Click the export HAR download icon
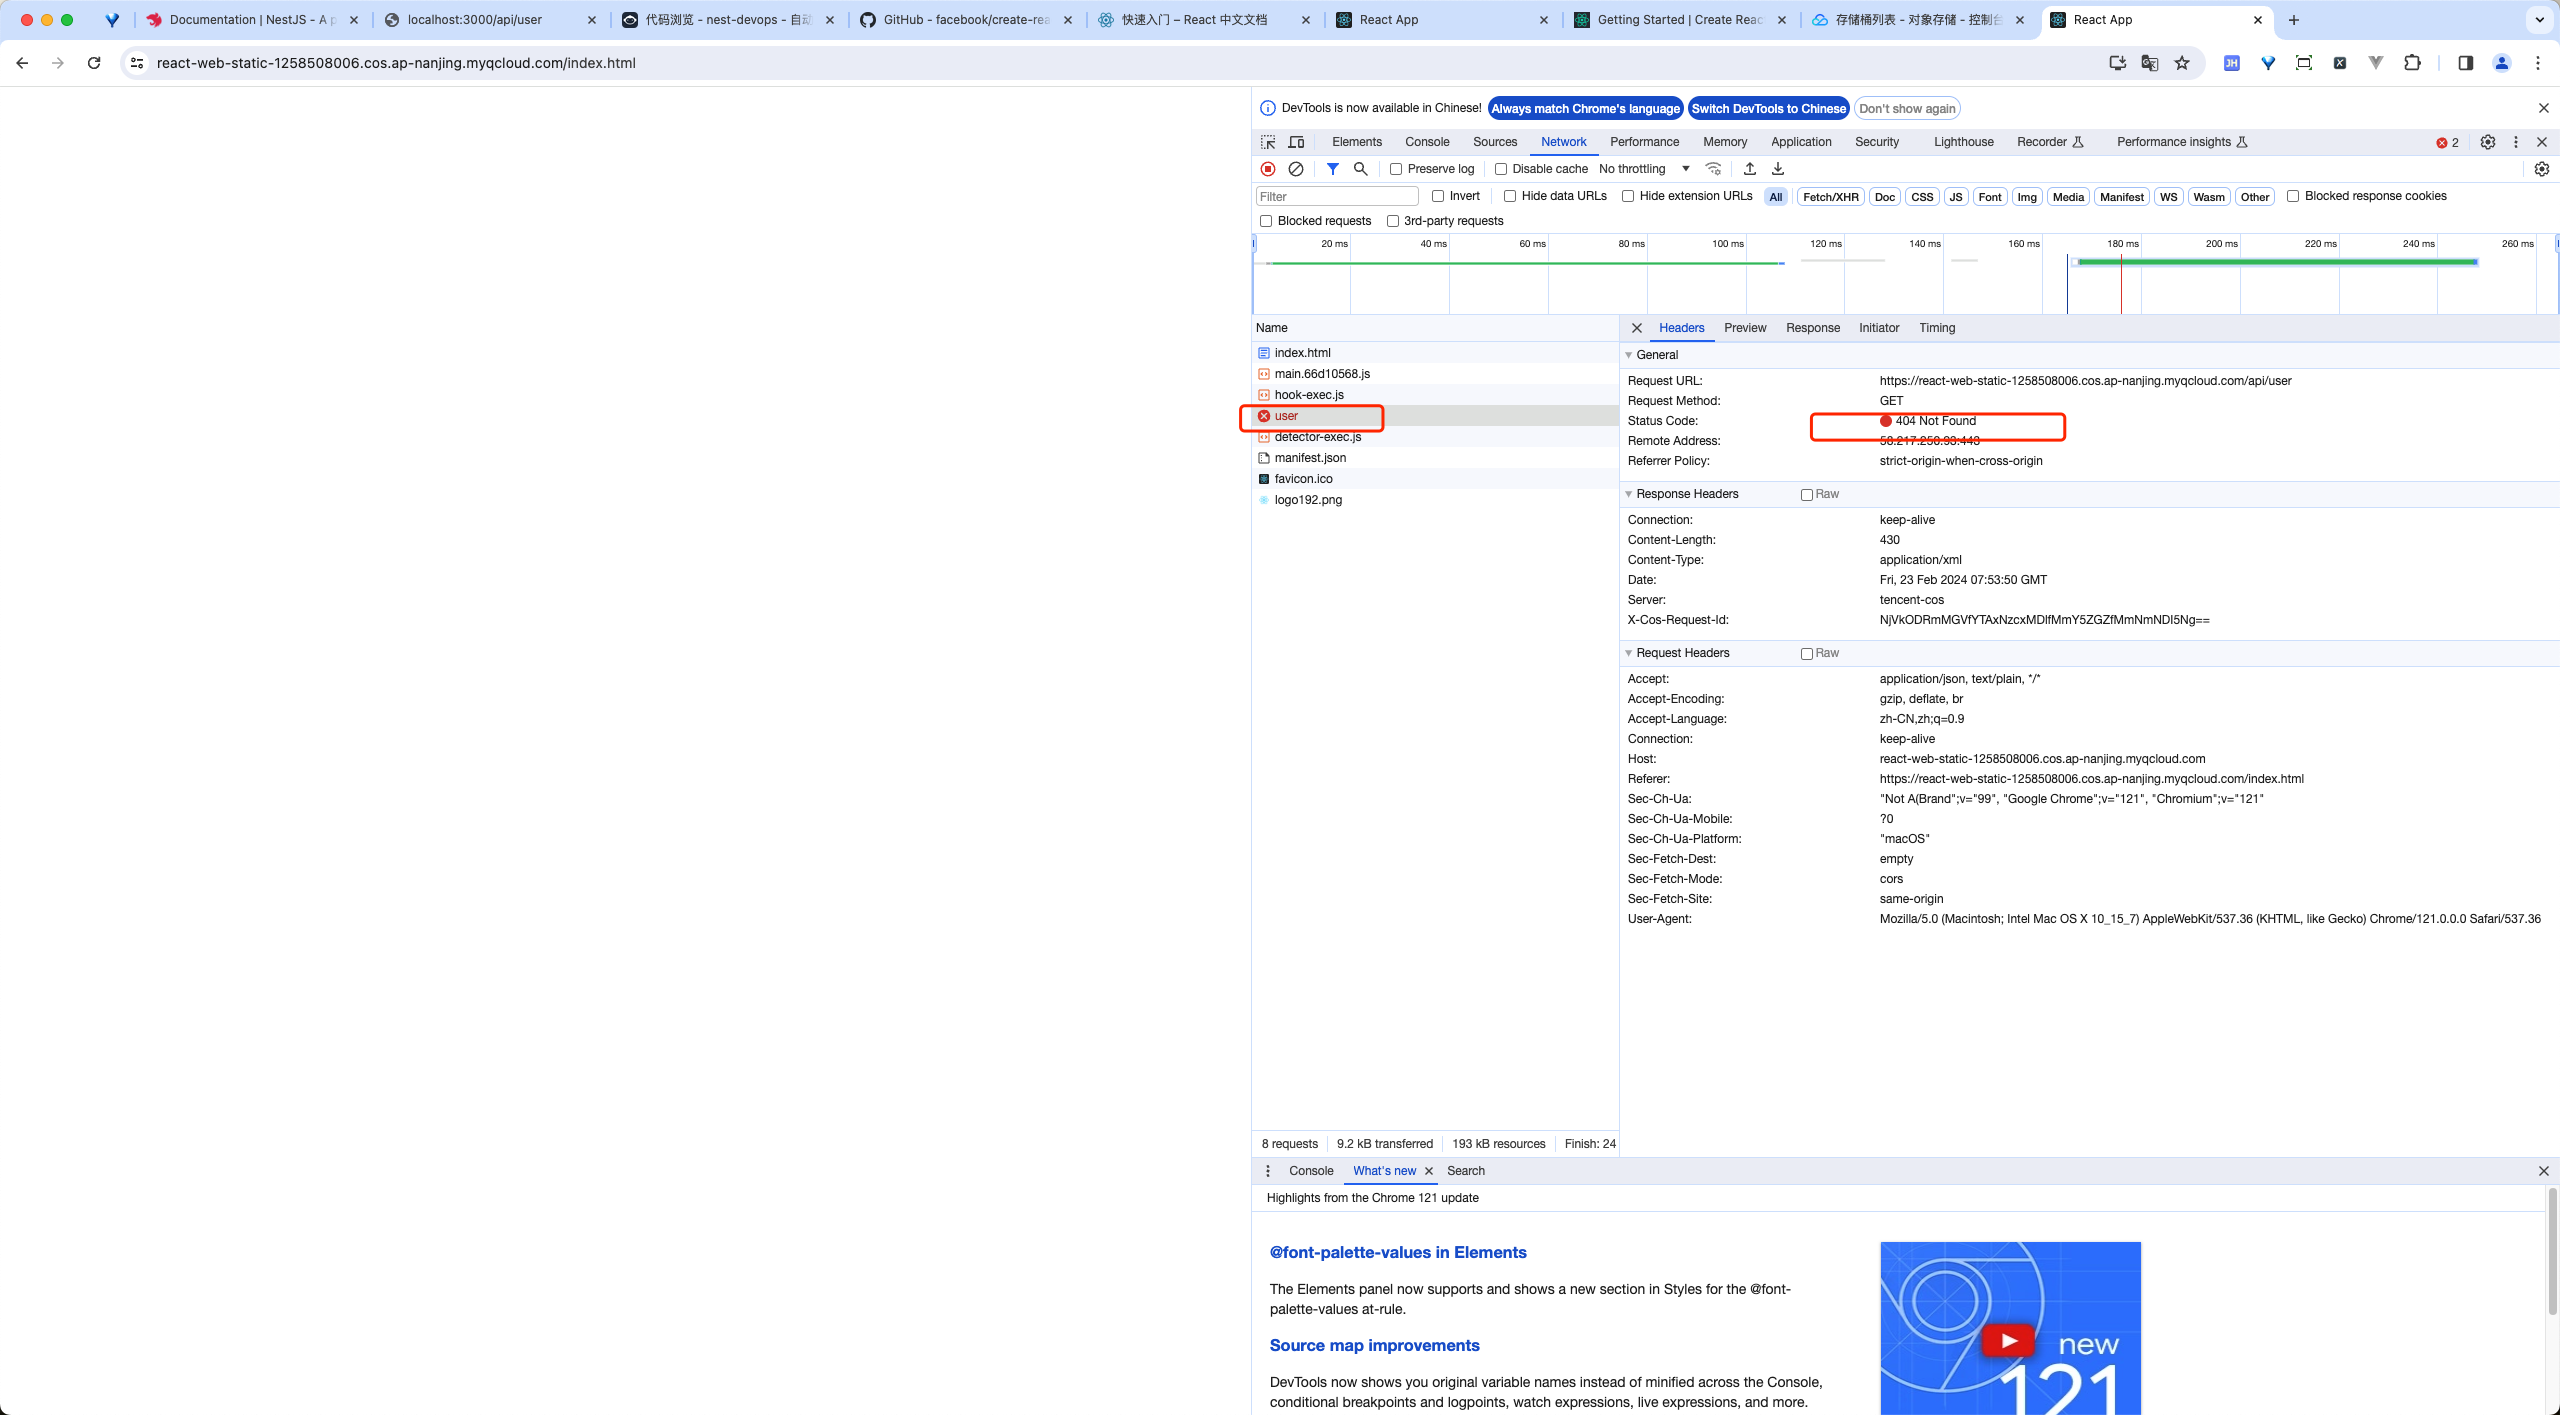Viewport: 2560px width, 1415px height. (1778, 169)
